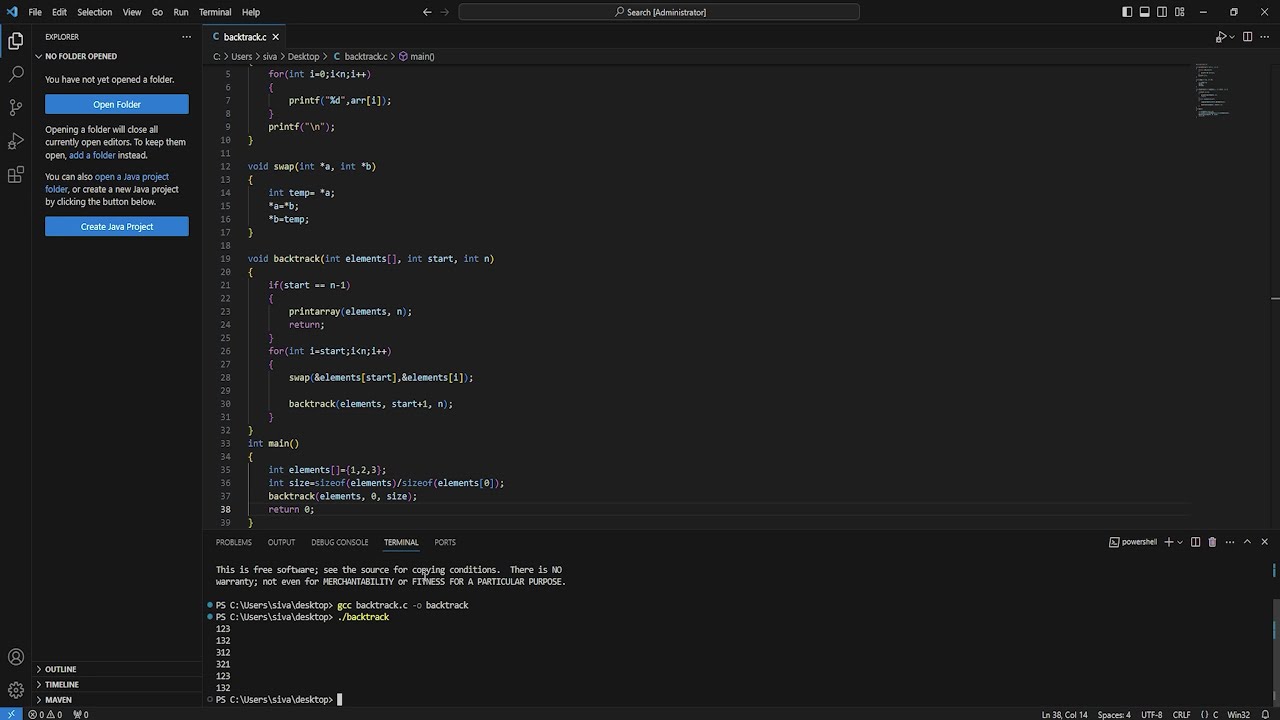Viewport: 1280px width, 720px height.
Task: Open errors and warnings status indicator
Action: pyautogui.click(x=45, y=714)
